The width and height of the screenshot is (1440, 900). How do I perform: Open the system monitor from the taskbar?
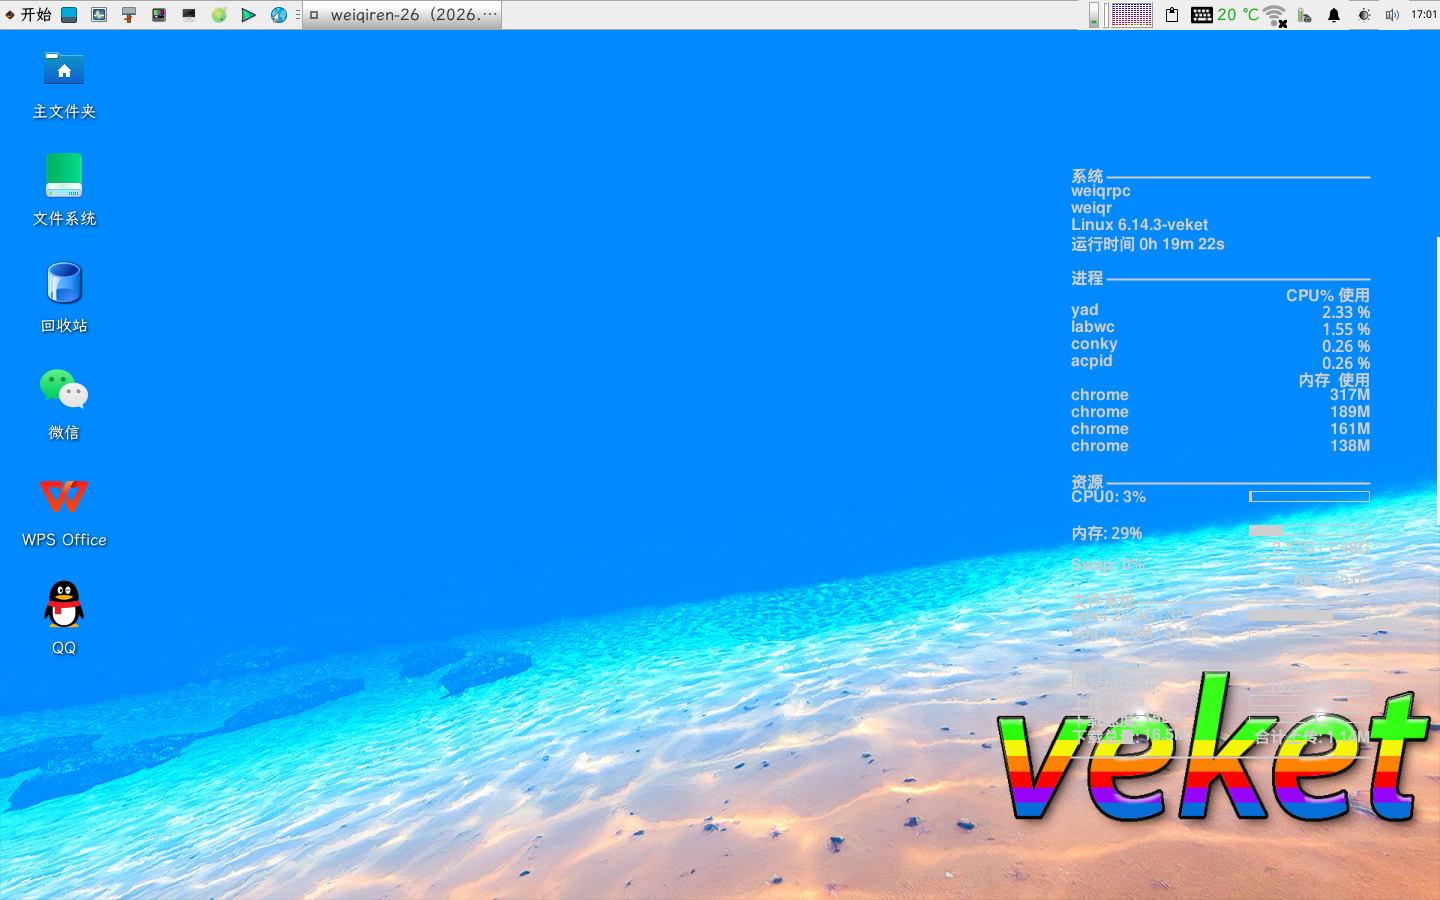pyautogui.click(x=98, y=14)
